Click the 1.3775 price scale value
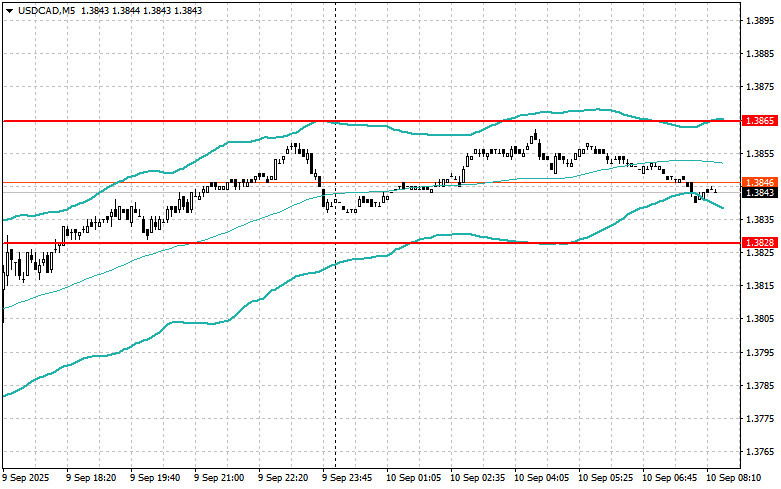Screen dimensions: 781x489 click(x=761, y=419)
